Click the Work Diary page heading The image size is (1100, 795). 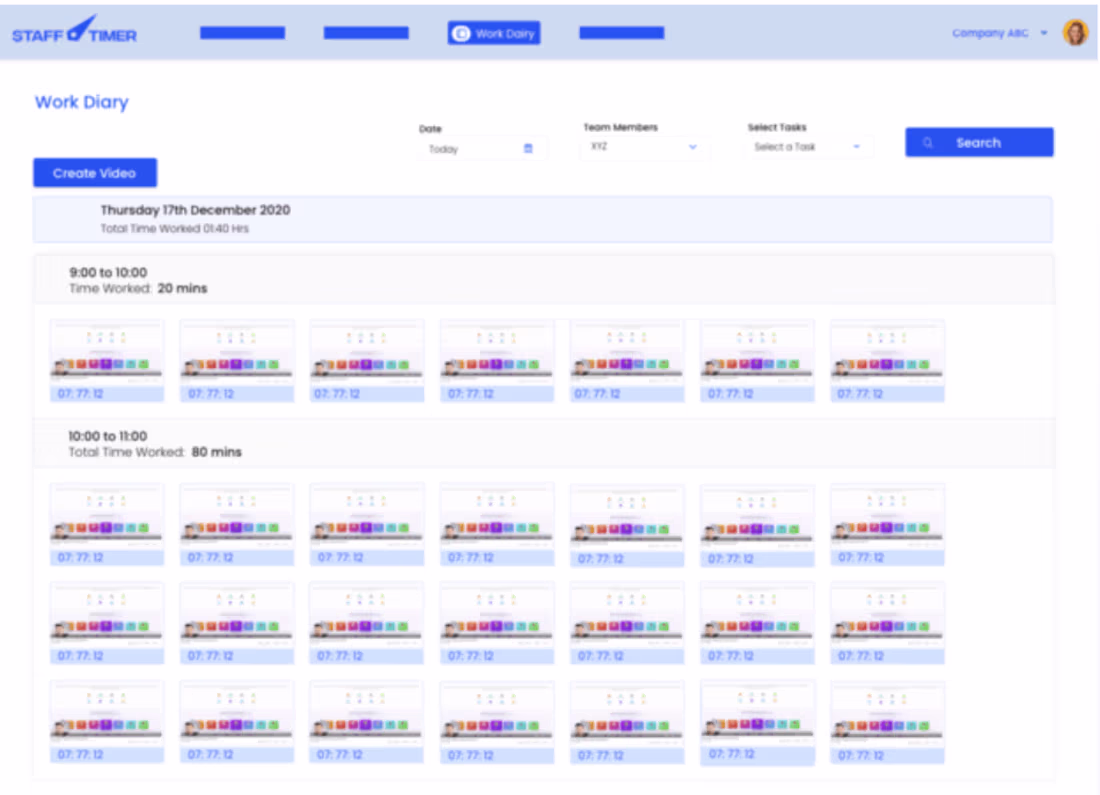82,102
